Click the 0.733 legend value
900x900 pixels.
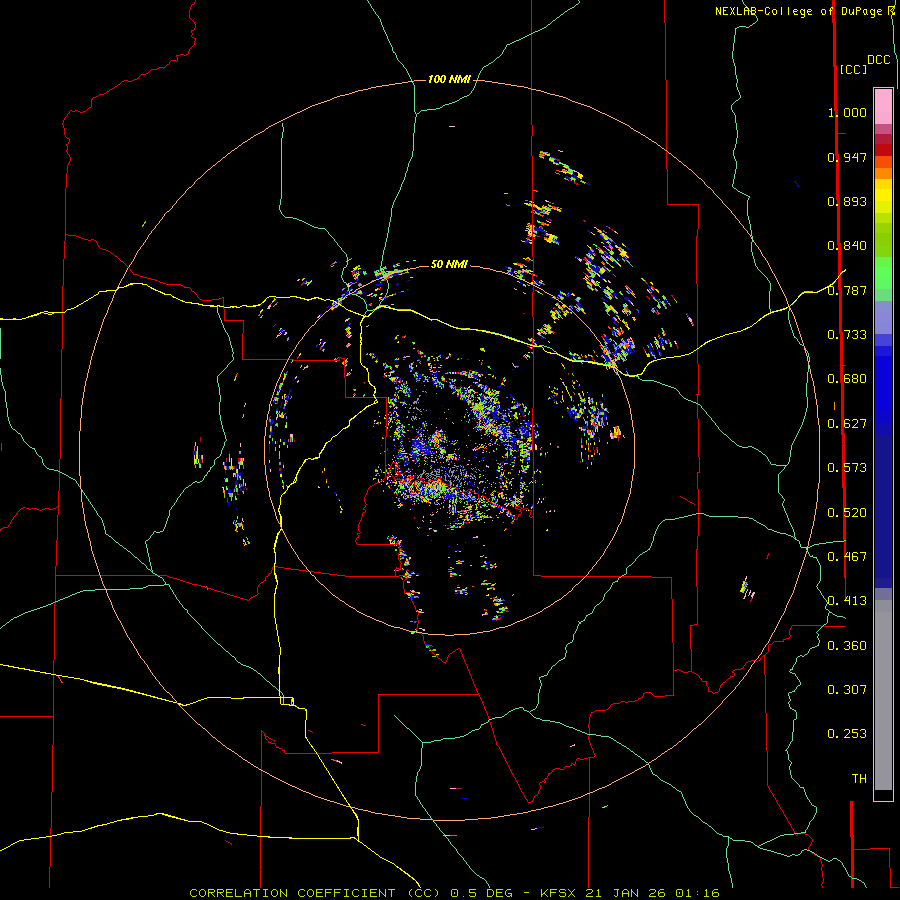point(847,335)
